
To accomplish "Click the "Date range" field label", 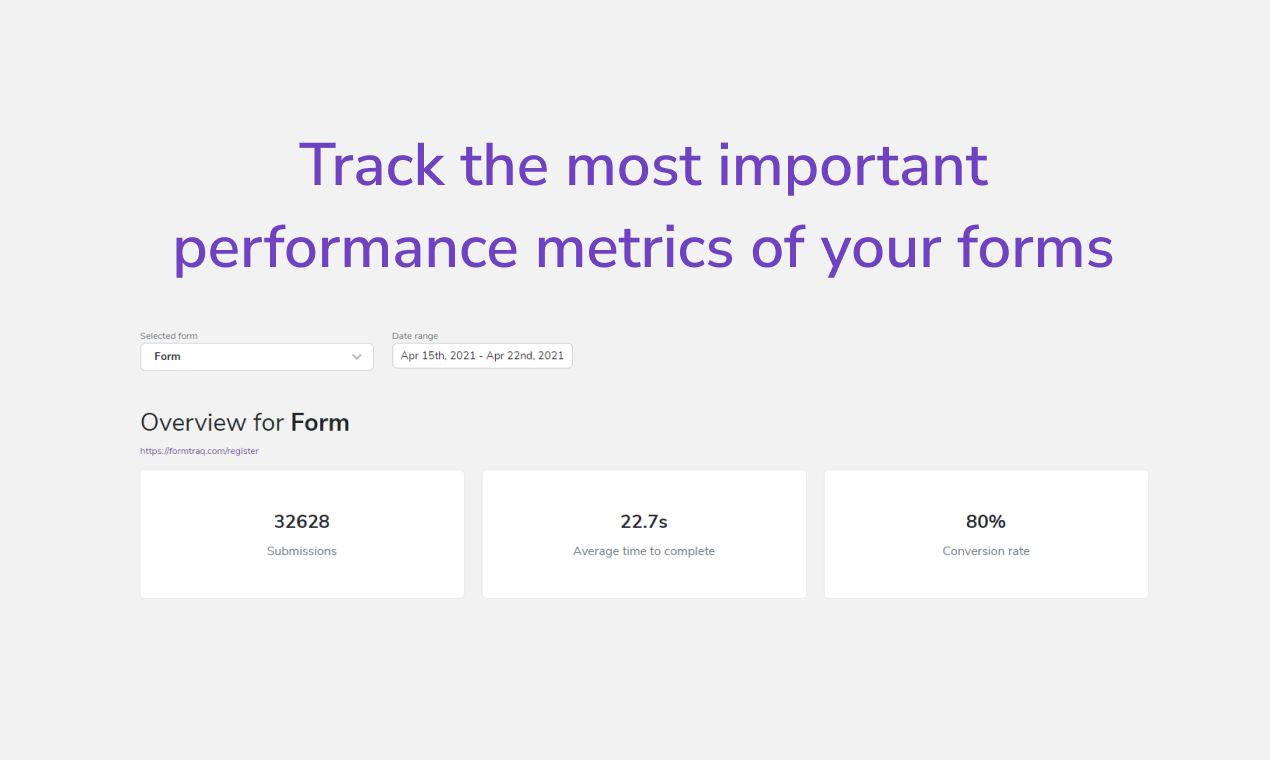I will tap(415, 336).
